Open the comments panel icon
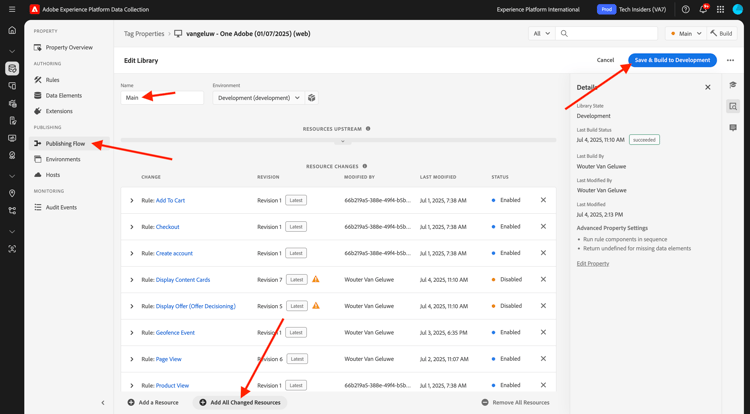Viewport: 750px width, 414px height. pos(733,128)
